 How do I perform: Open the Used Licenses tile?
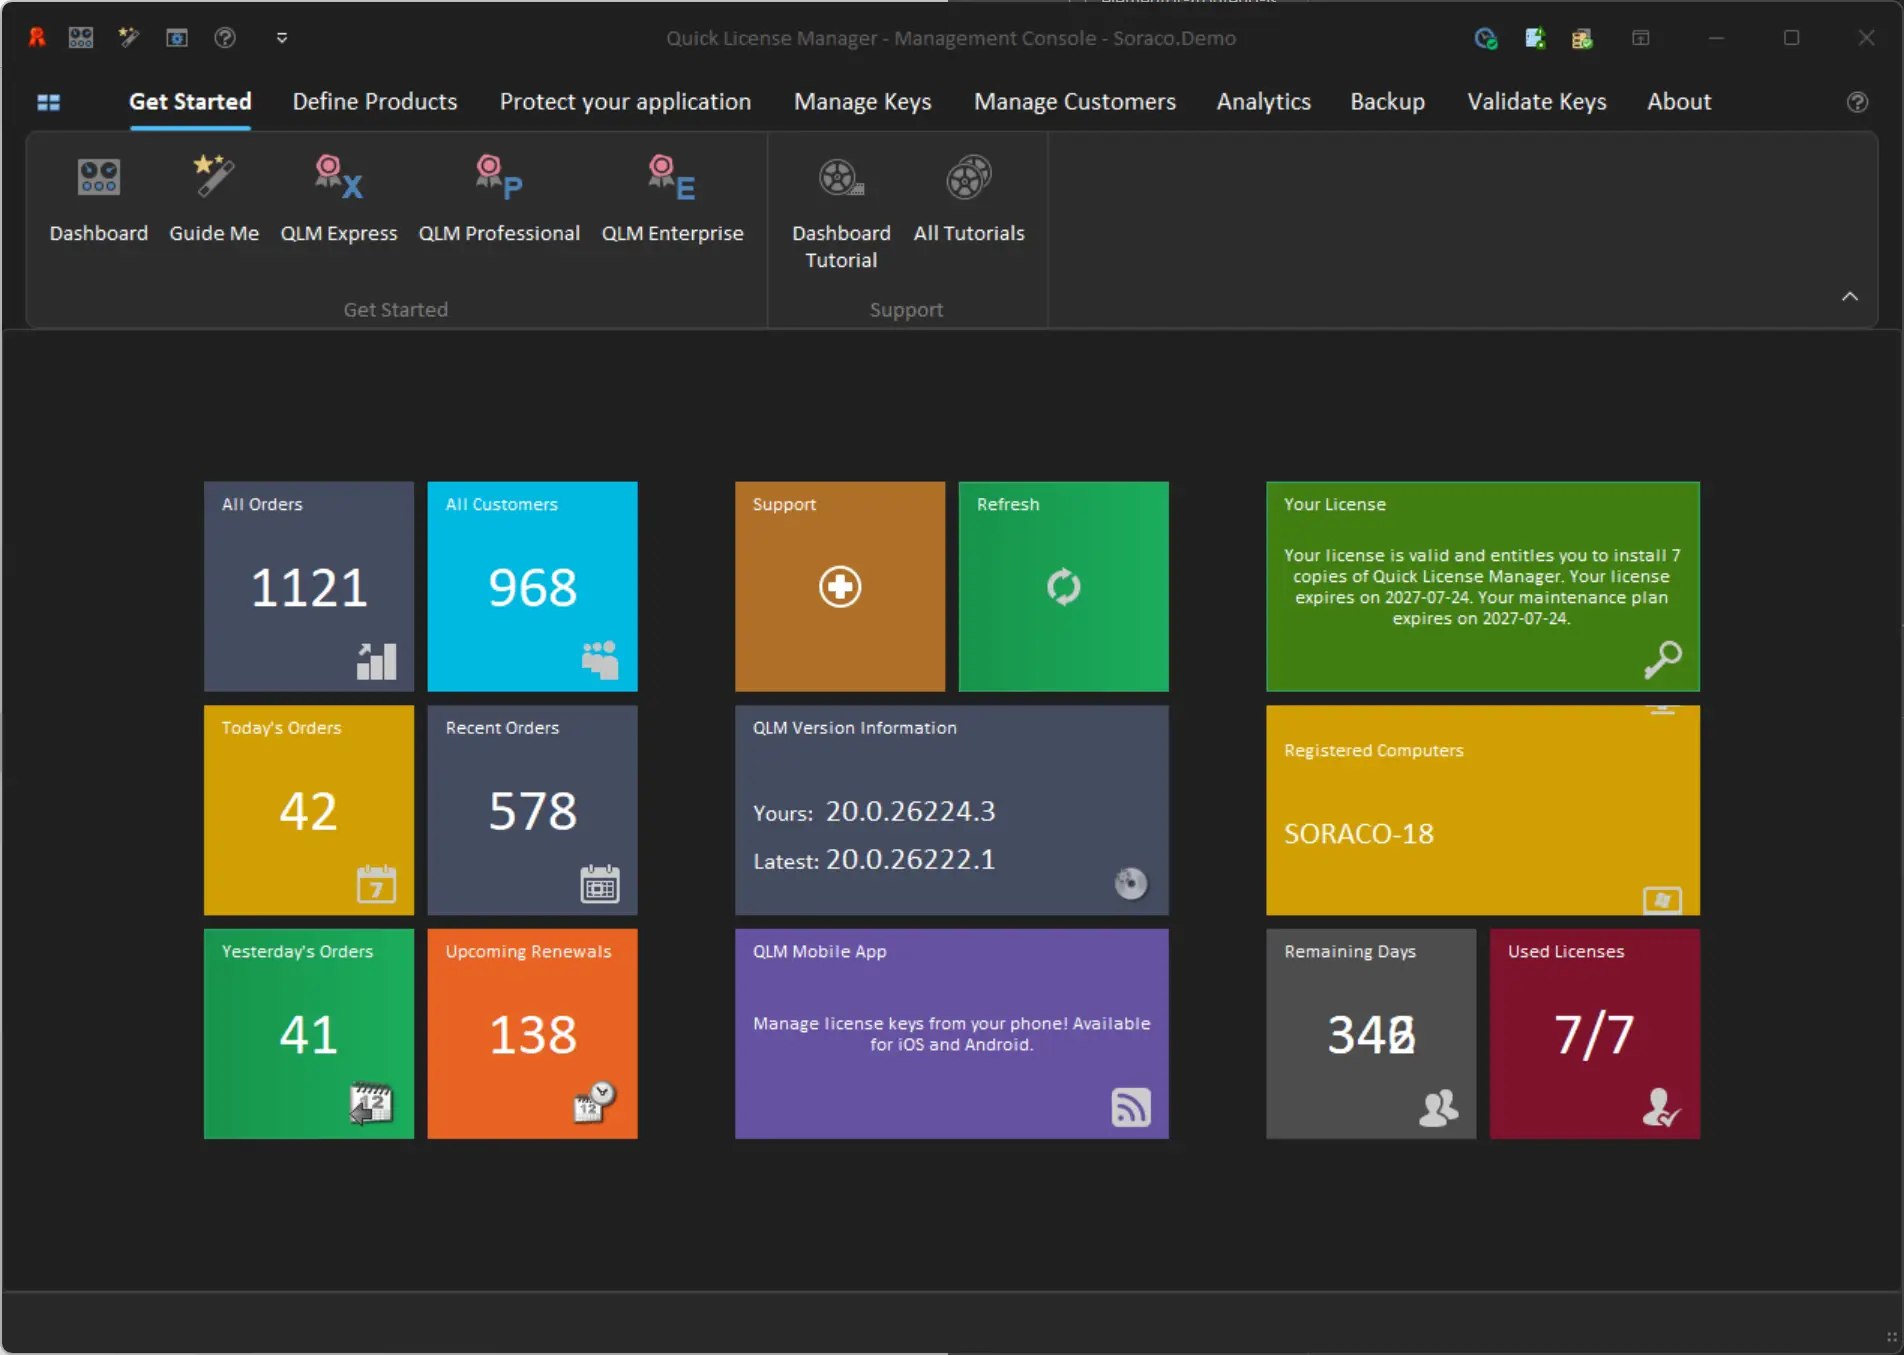[1595, 1034]
